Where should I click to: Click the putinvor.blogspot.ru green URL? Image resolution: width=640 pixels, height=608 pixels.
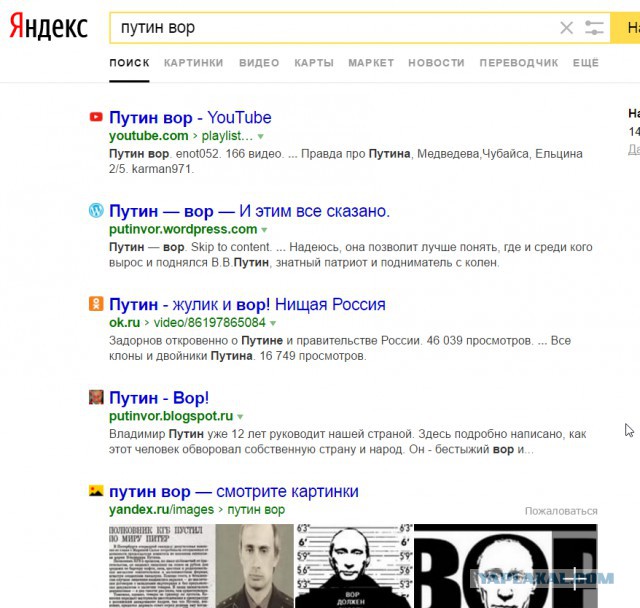pyautogui.click(x=171, y=416)
